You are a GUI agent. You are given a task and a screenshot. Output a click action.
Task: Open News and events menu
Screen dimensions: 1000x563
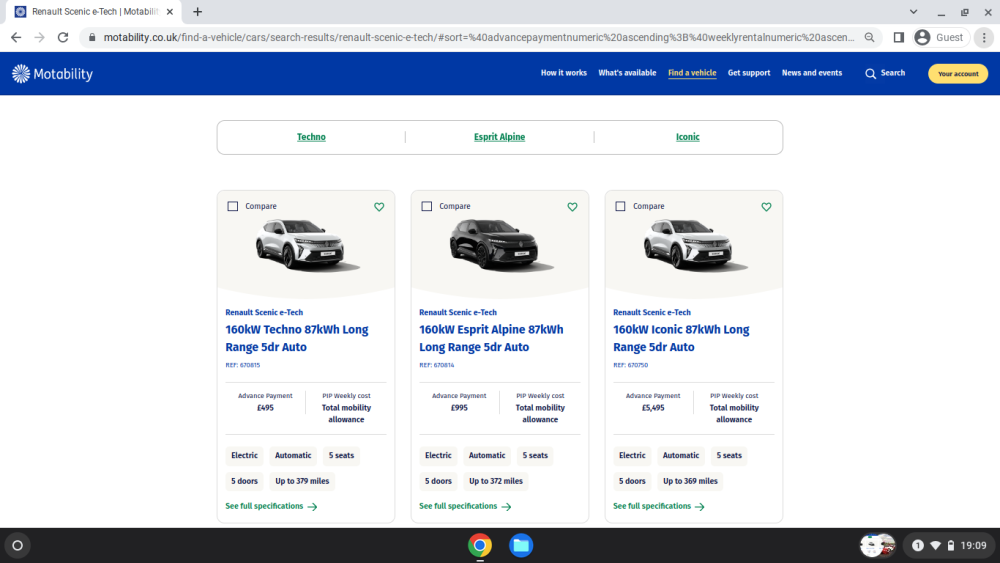pos(812,73)
